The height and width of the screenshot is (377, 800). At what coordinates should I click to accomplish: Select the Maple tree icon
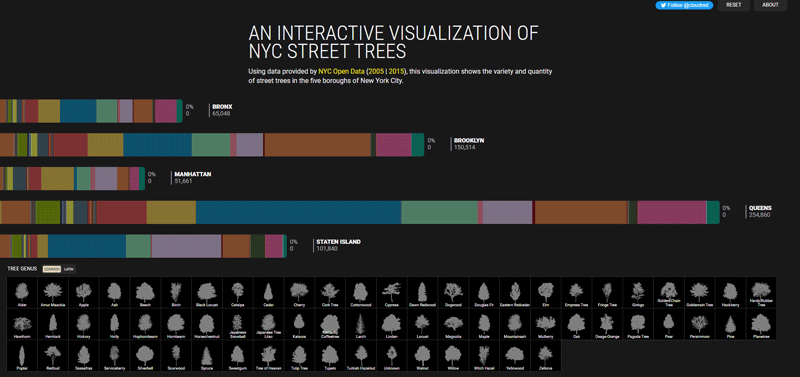click(484, 324)
